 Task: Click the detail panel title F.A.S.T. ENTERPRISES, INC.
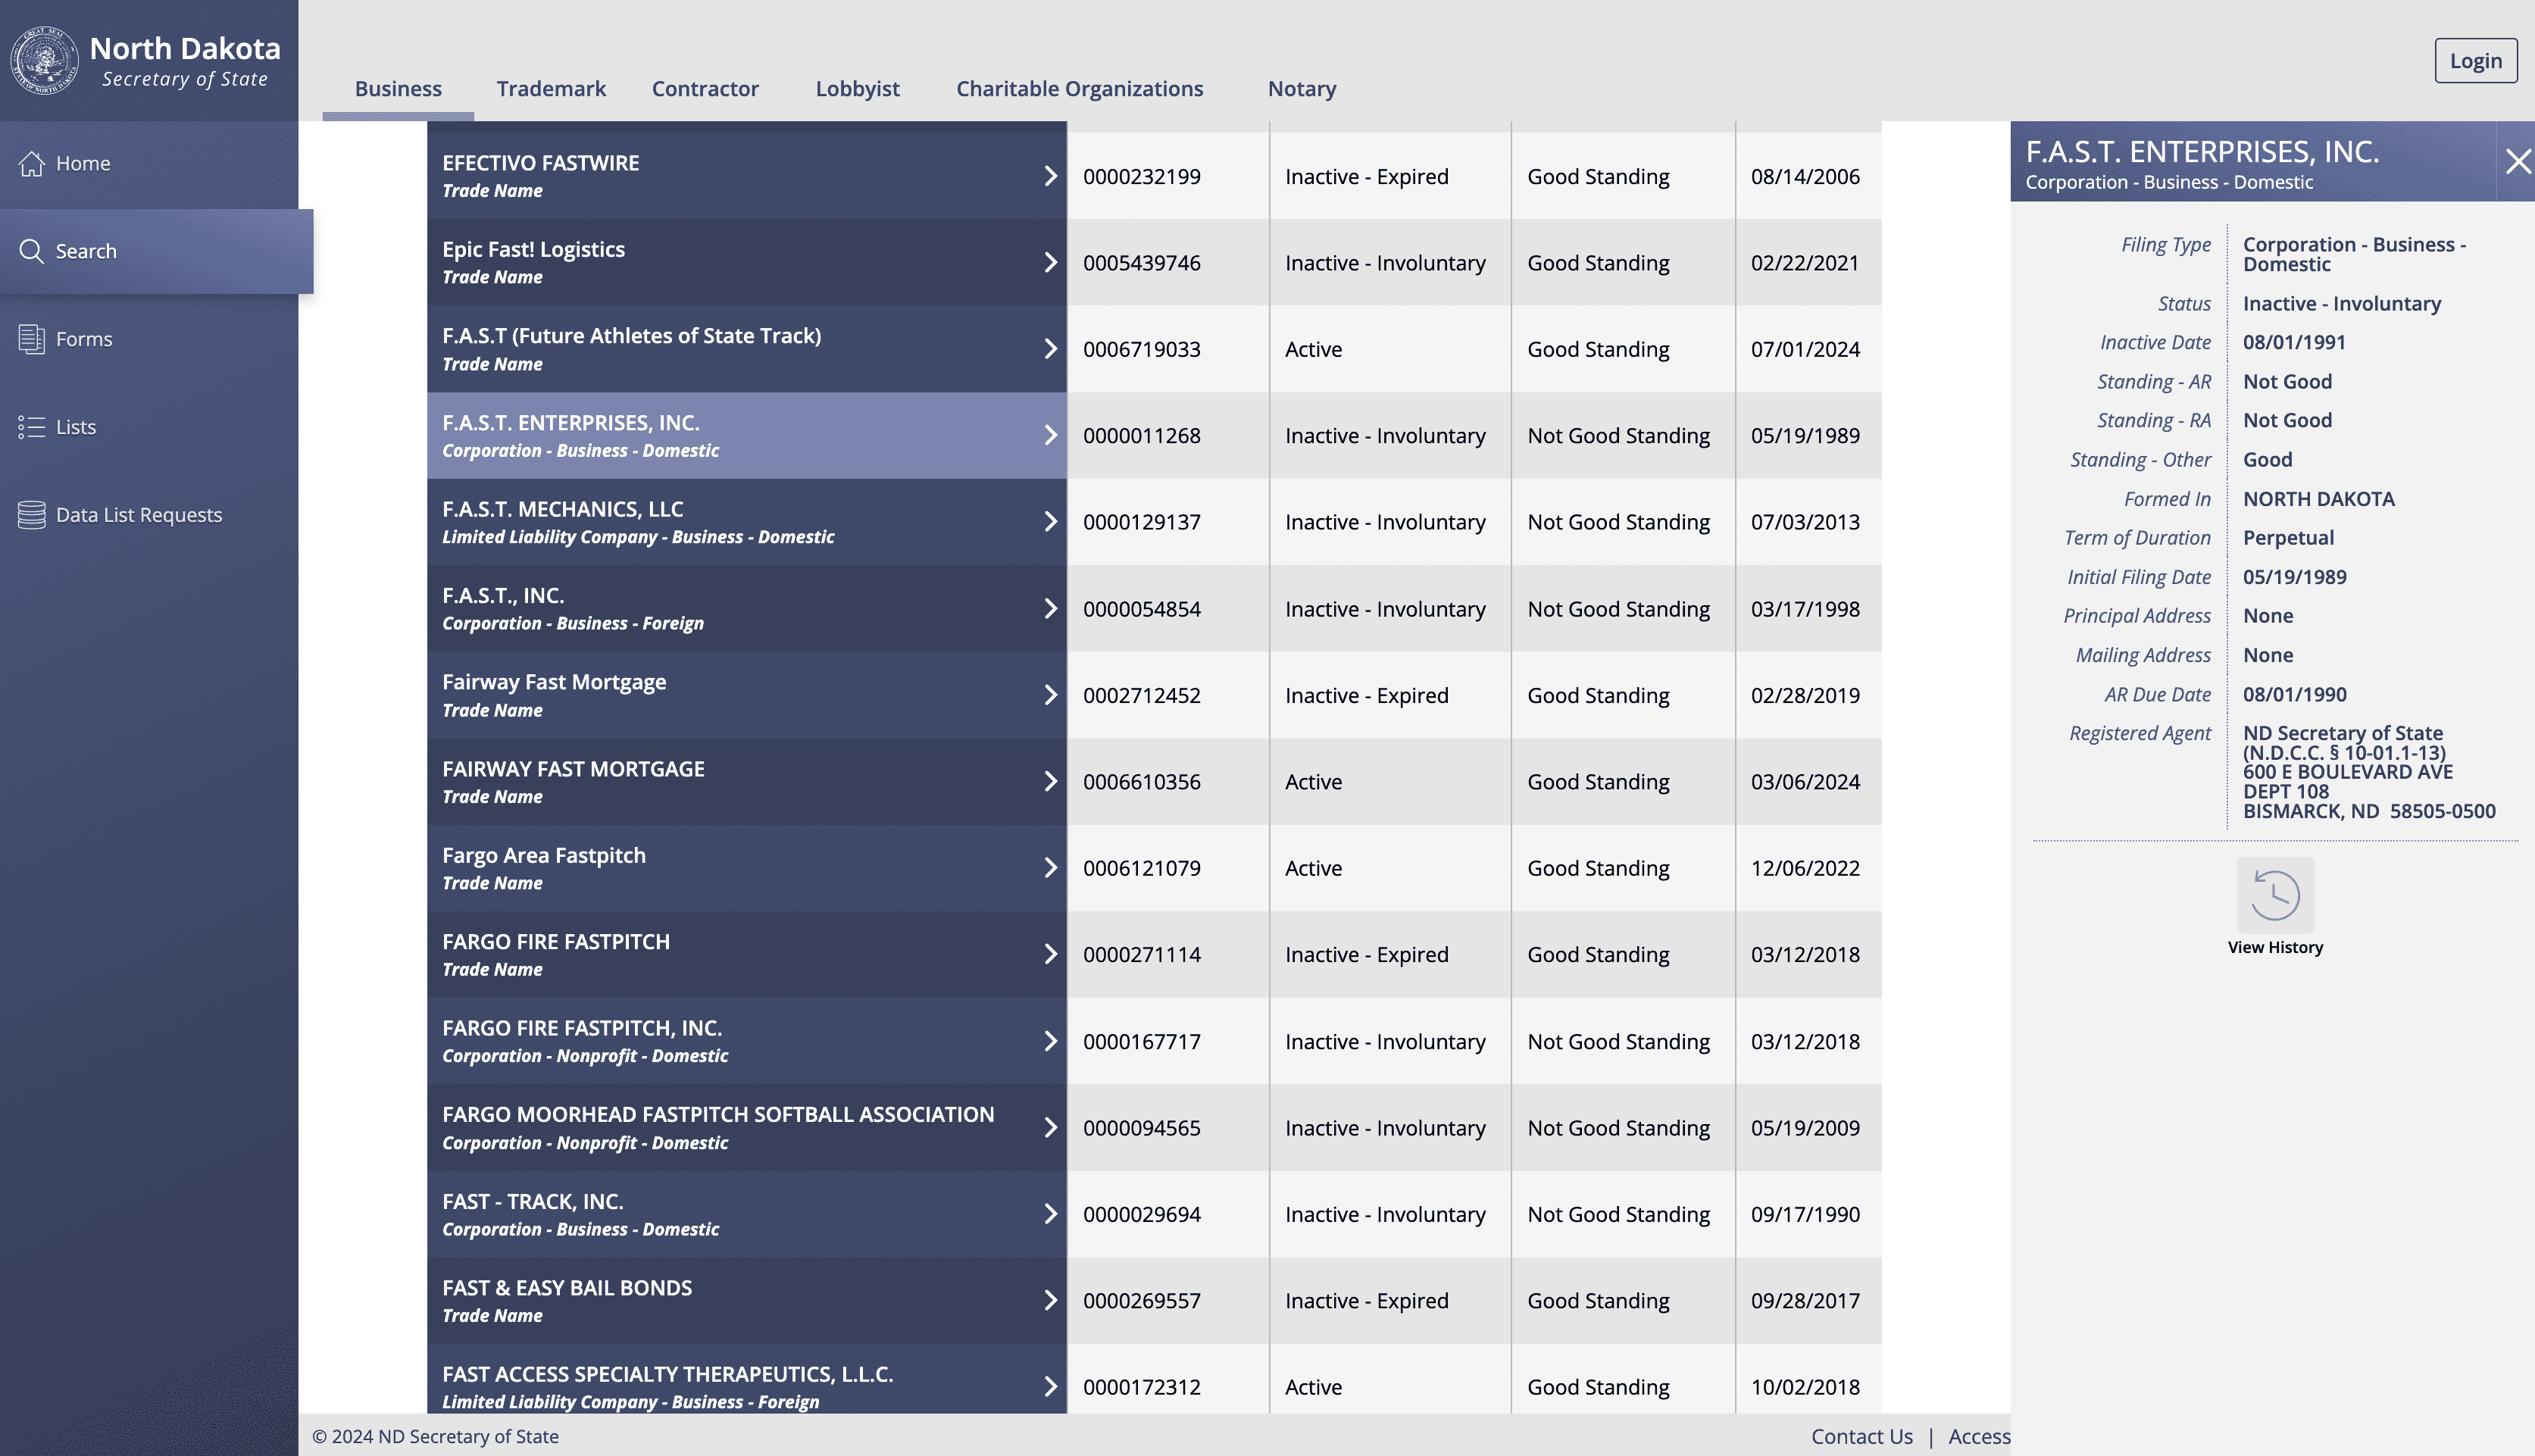point(2202,151)
